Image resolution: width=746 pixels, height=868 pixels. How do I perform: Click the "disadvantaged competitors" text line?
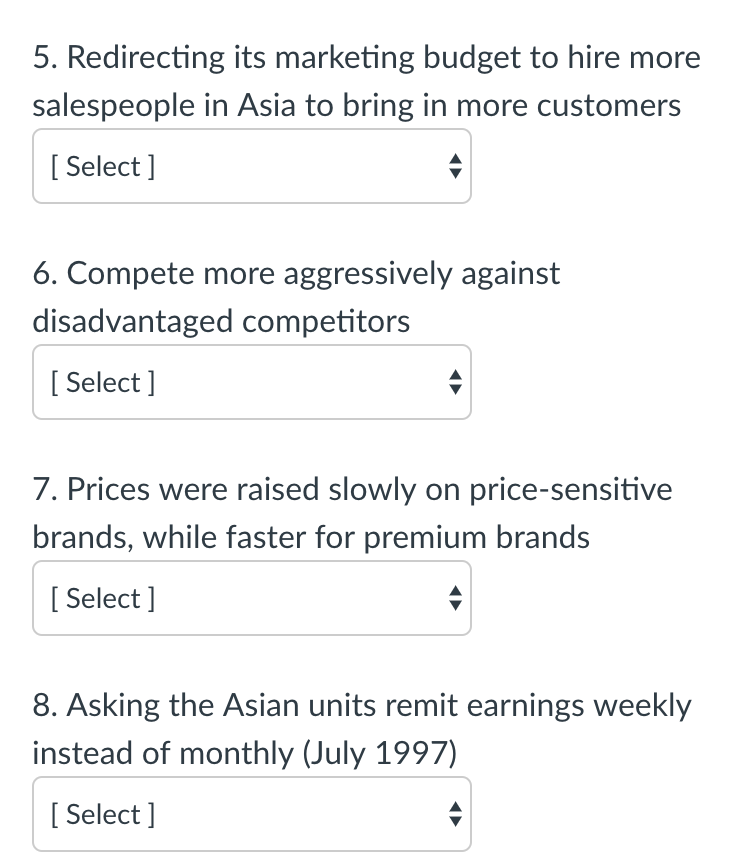(221, 322)
